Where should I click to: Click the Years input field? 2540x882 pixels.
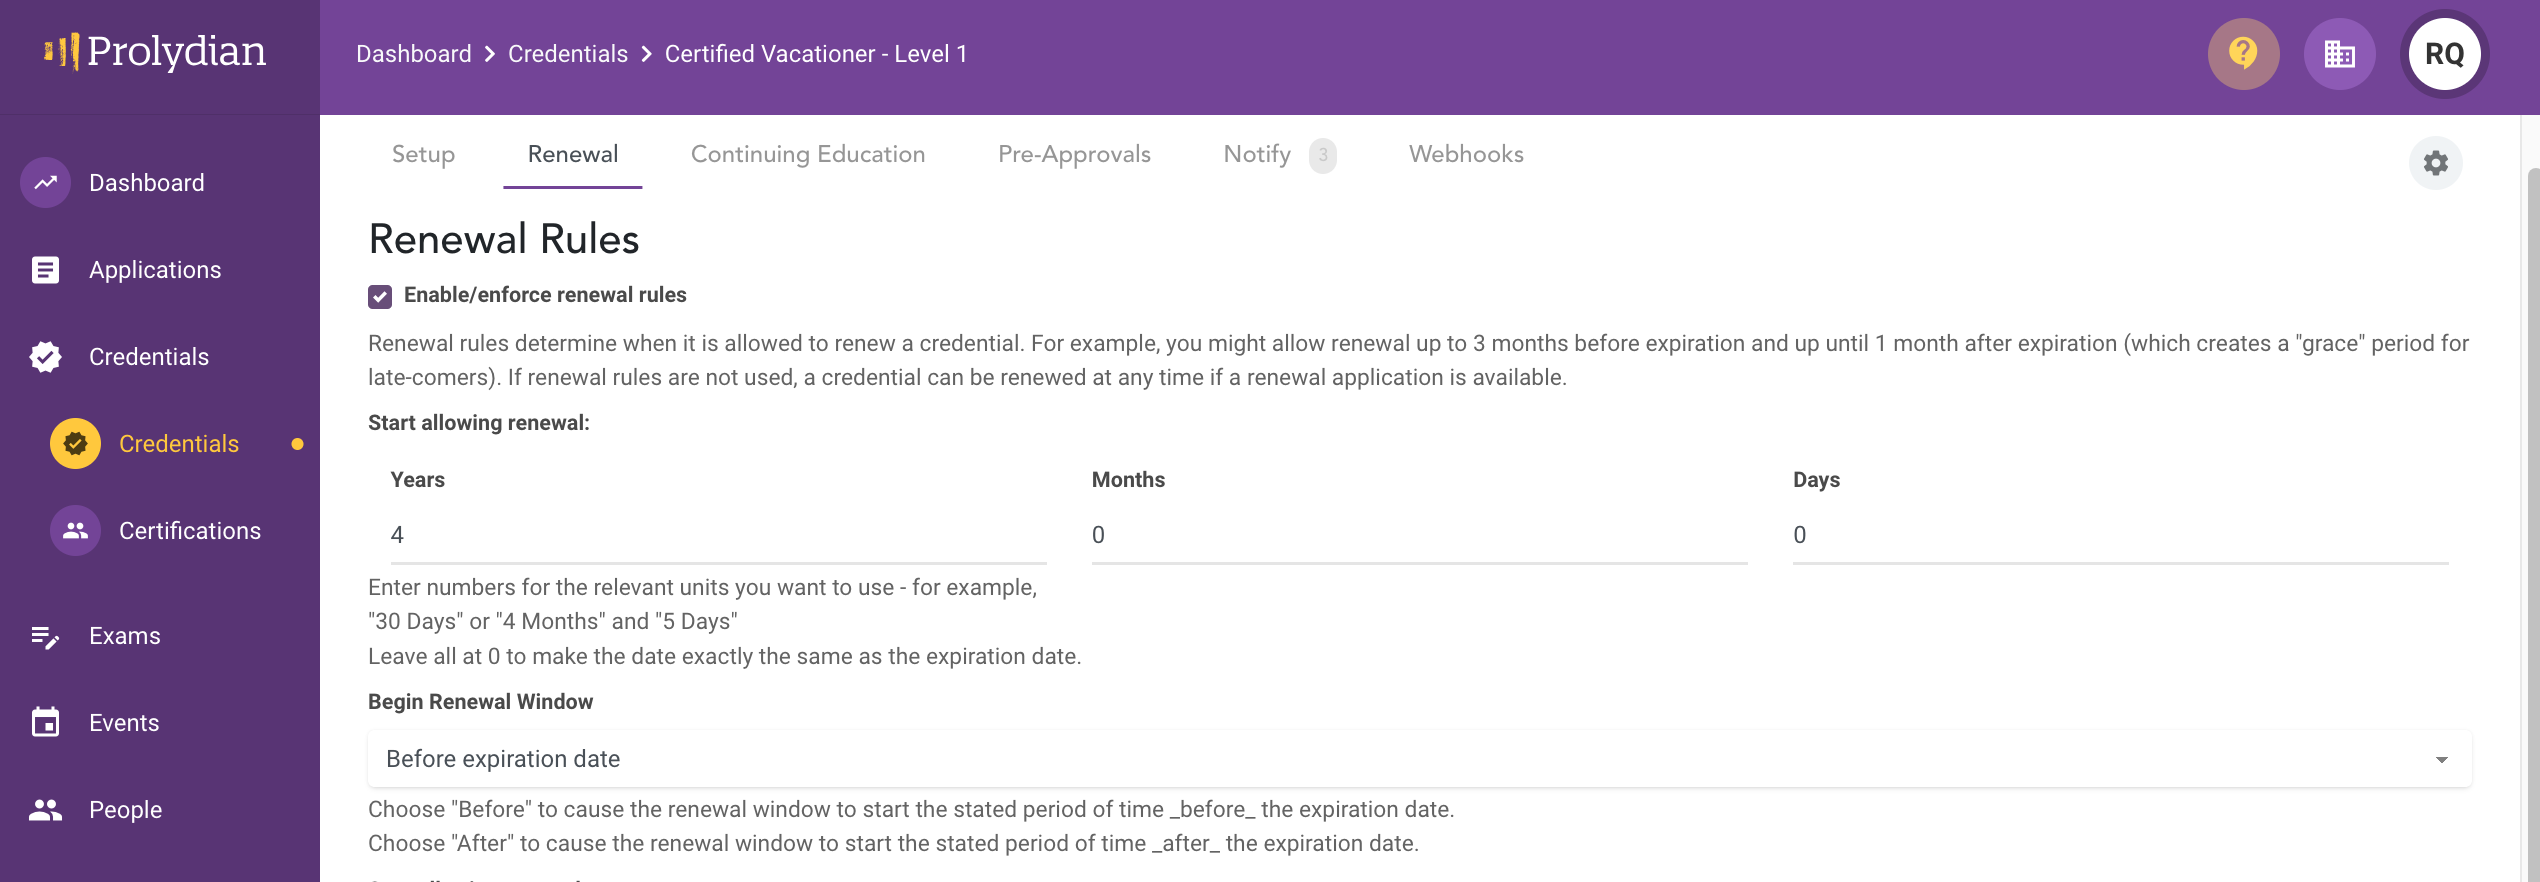click(718, 535)
